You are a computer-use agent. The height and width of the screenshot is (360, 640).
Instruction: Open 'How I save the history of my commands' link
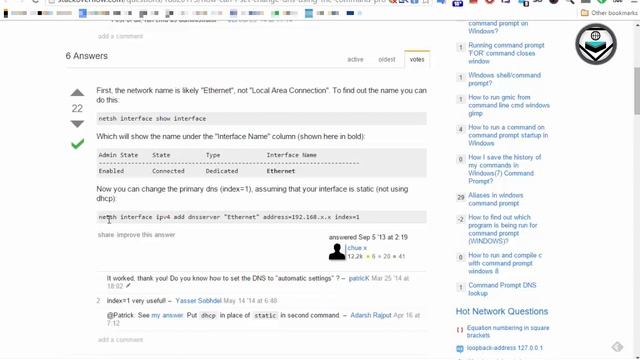pyautogui.click(x=504, y=169)
